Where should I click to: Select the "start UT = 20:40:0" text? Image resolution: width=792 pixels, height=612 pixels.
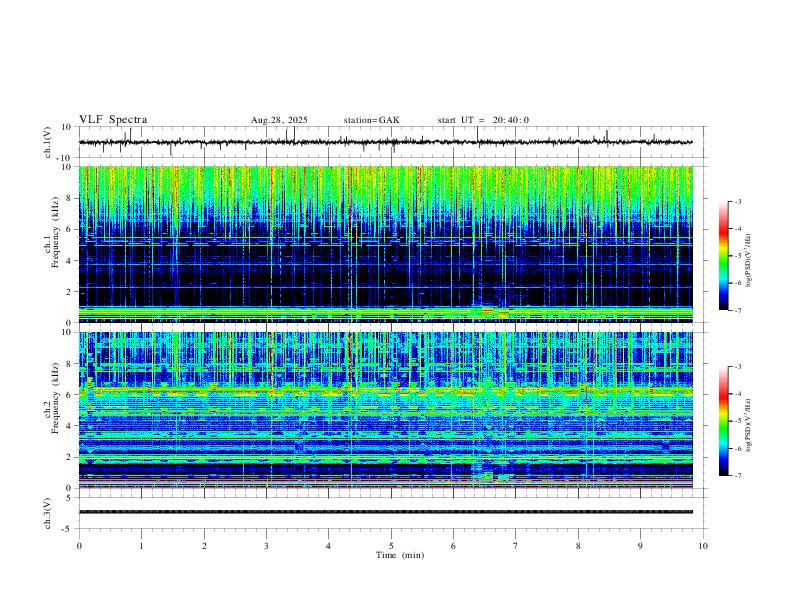tap(483, 120)
